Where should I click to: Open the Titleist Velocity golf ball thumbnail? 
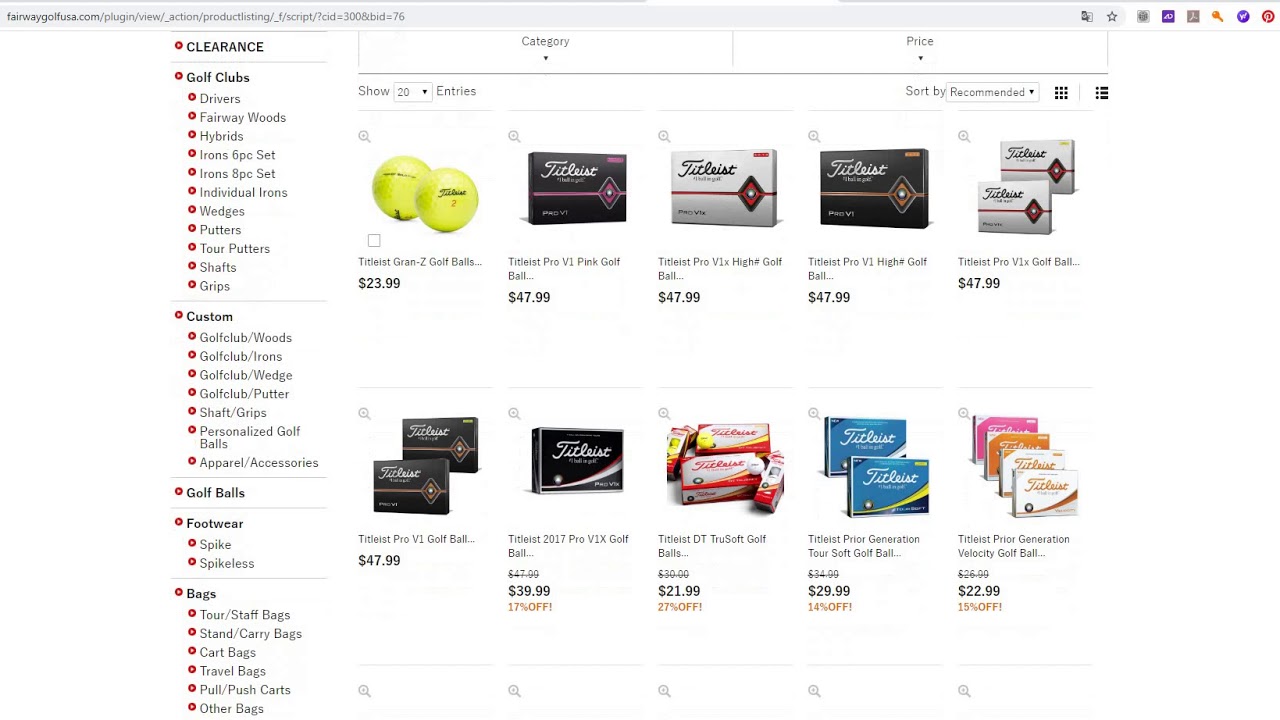tap(1024, 467)
